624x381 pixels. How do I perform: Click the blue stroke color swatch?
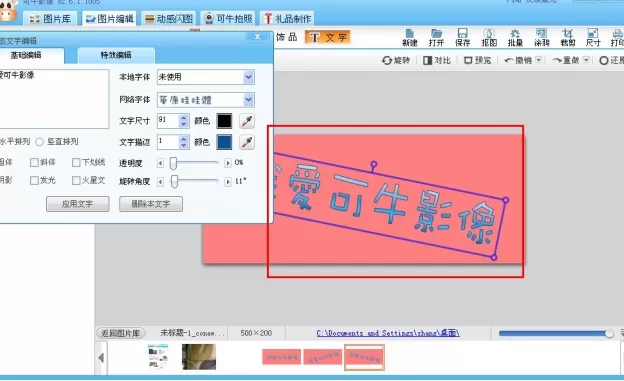pos(224,142)
